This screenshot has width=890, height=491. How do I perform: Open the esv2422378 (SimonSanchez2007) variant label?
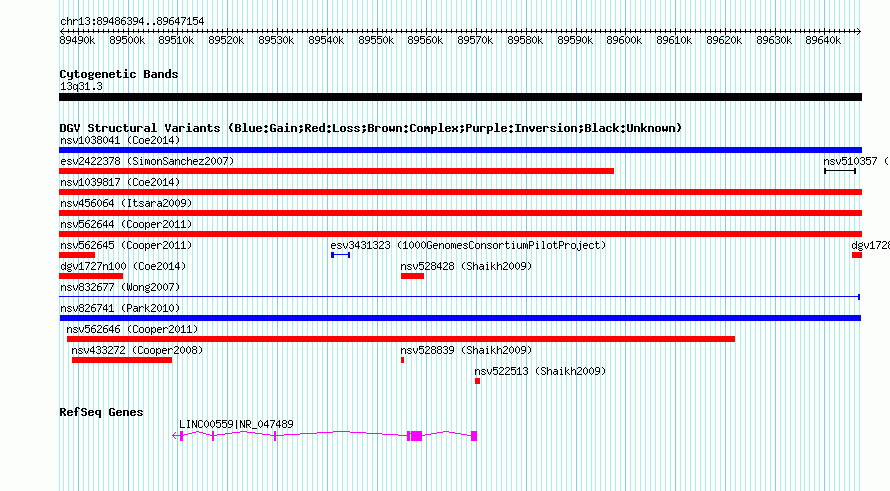pyautogui.click(x=147, y=161)
